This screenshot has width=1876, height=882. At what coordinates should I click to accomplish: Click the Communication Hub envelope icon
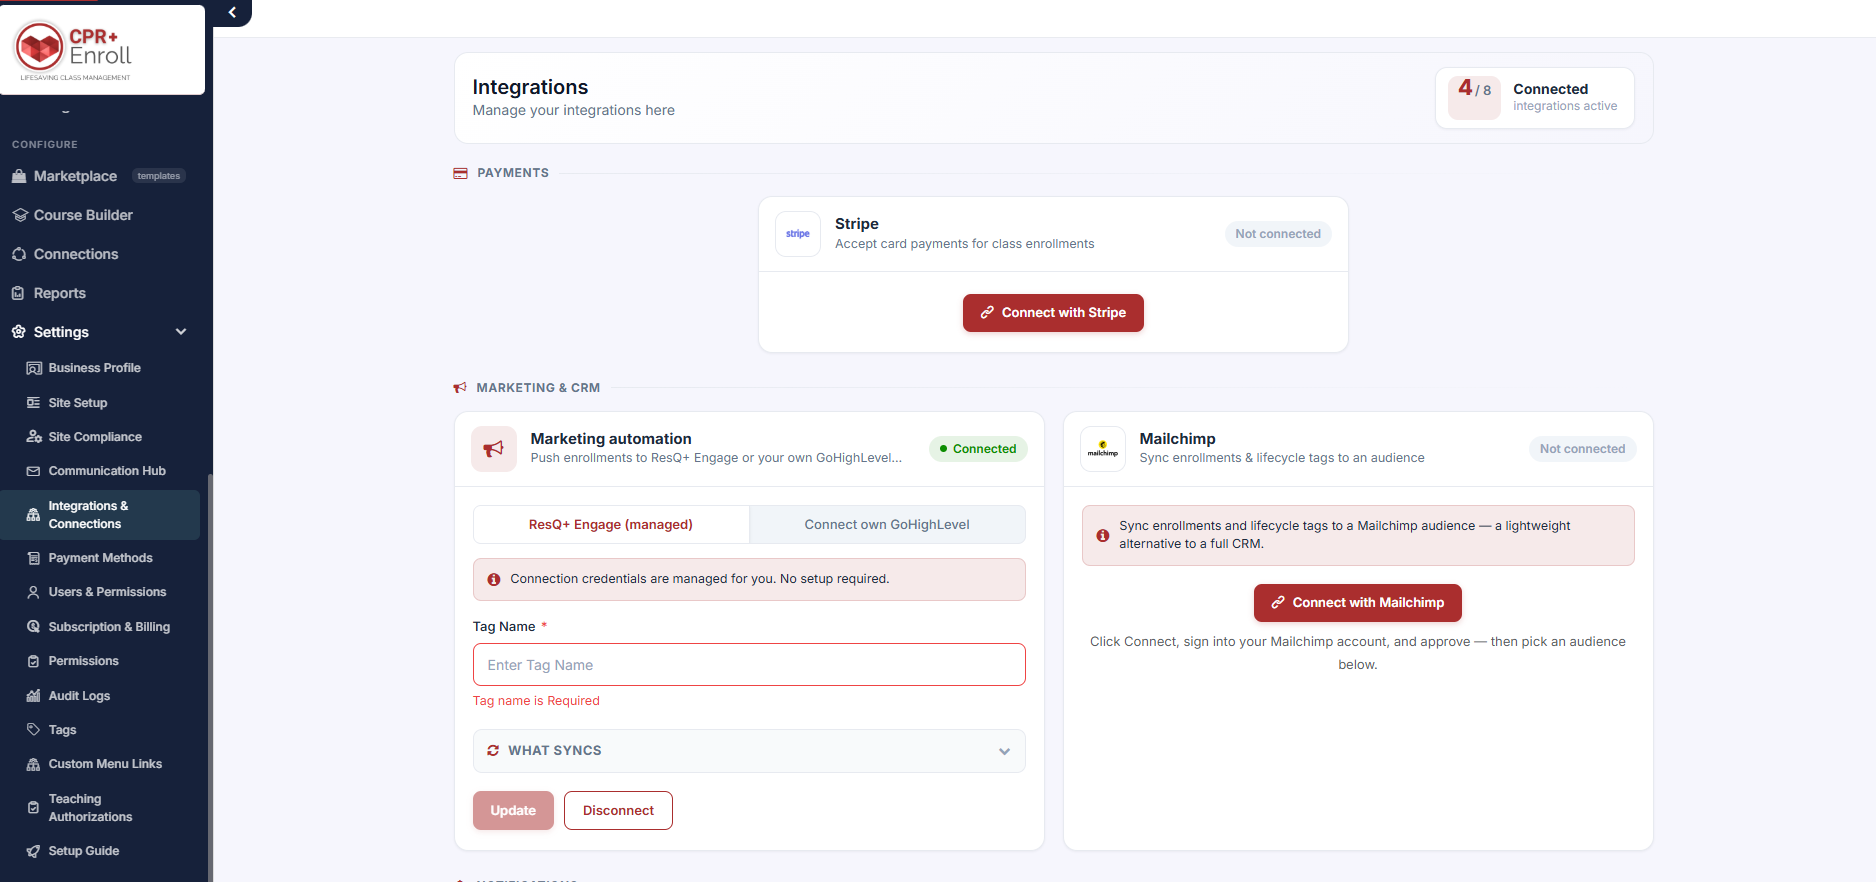(34, 471)
